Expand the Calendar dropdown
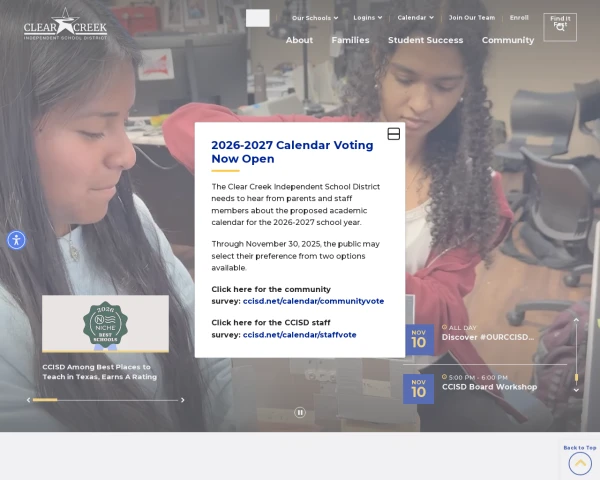The height and width of the screenshot is (480, 600). tap(416, 18)
